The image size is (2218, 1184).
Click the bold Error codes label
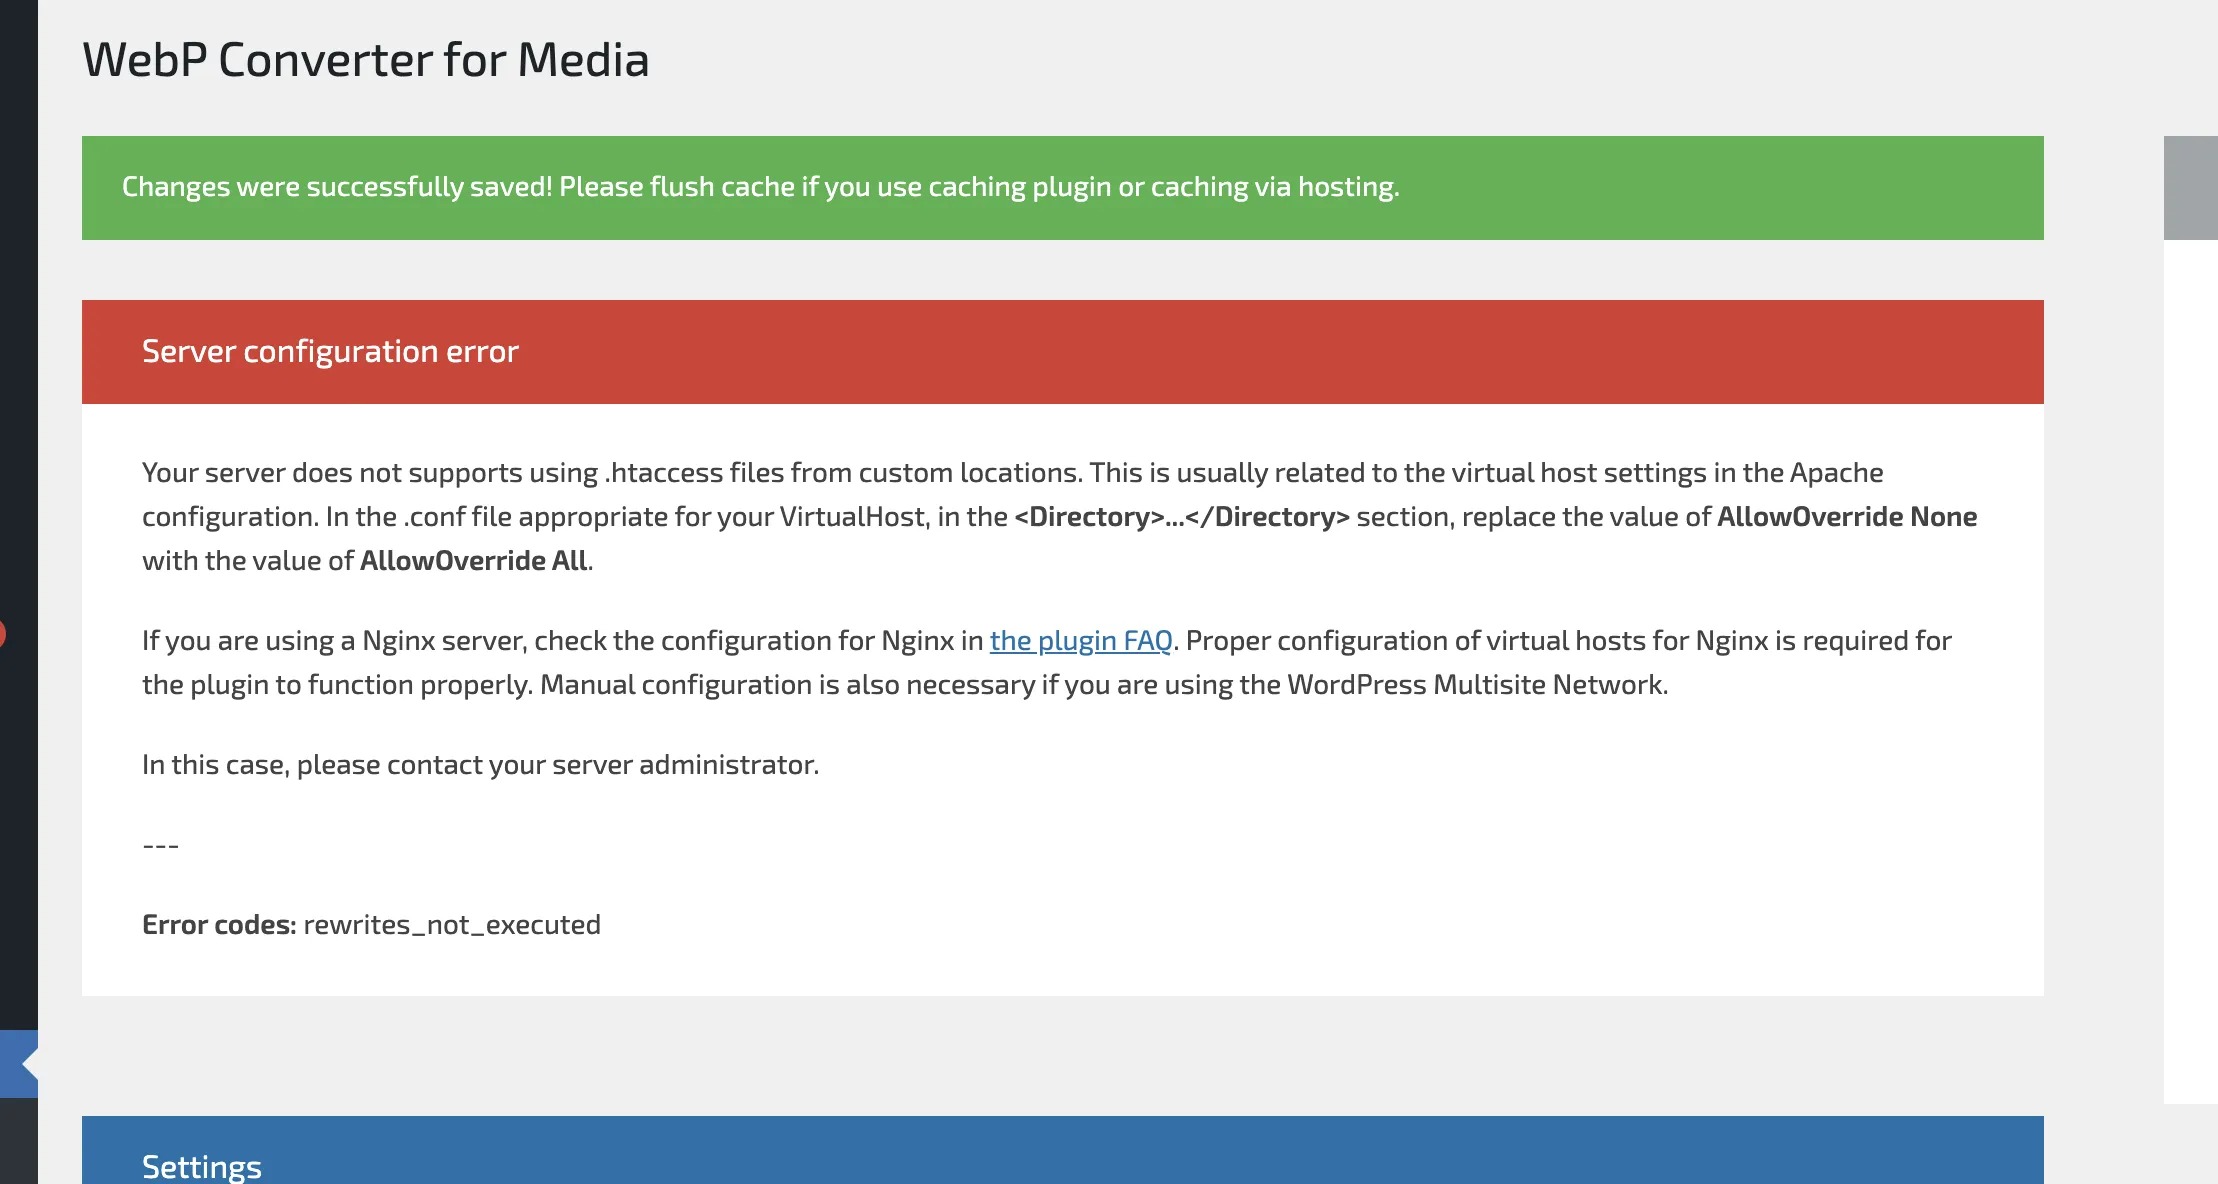[219, 925]
